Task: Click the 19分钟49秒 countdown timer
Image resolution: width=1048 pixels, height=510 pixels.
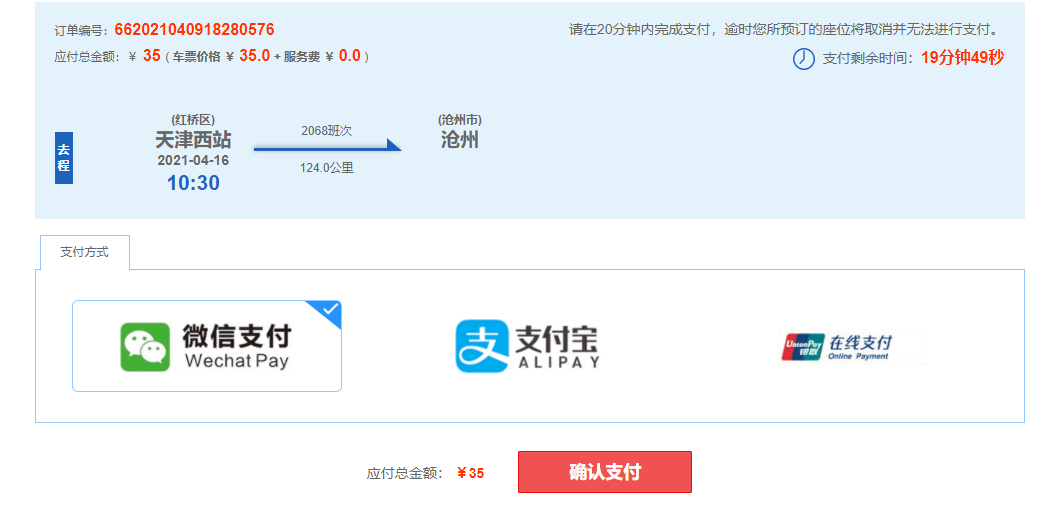Action: pyautogui.click(x=962, y=58)
